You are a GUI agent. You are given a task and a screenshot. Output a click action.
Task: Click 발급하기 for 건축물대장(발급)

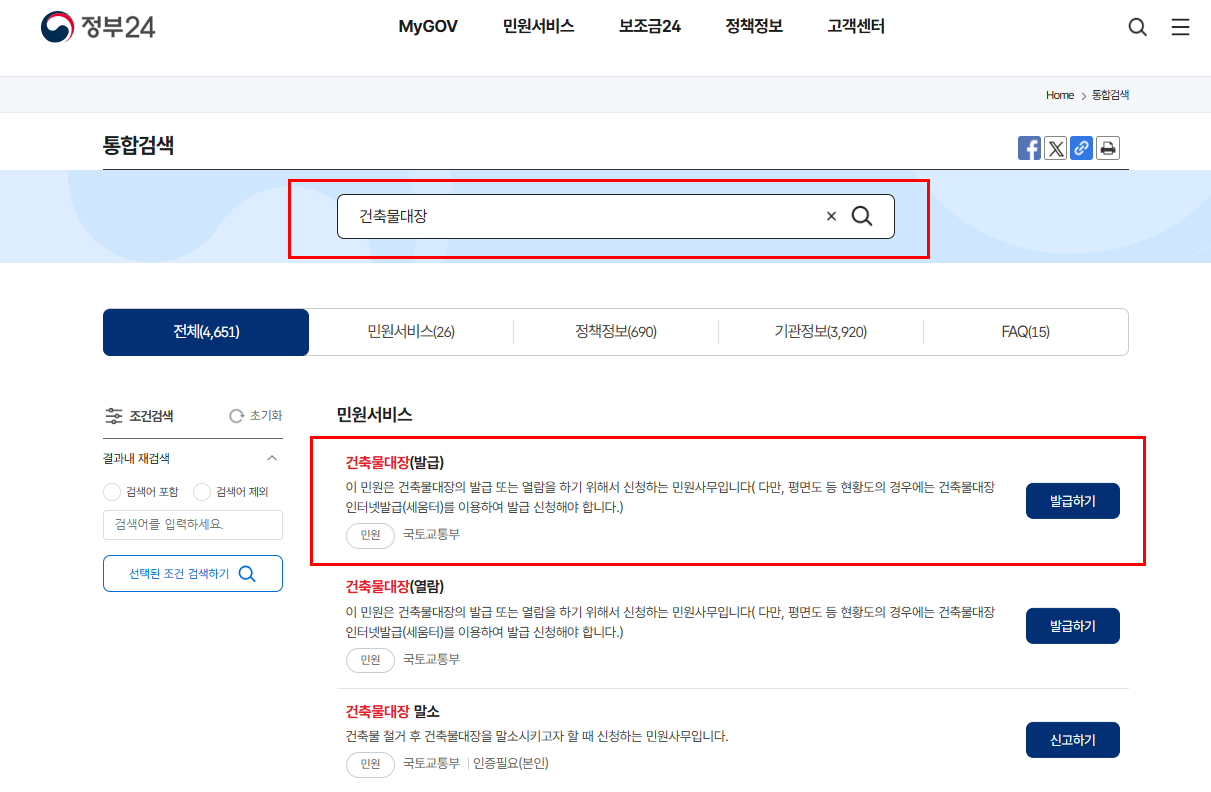(x=1072, y=500)
